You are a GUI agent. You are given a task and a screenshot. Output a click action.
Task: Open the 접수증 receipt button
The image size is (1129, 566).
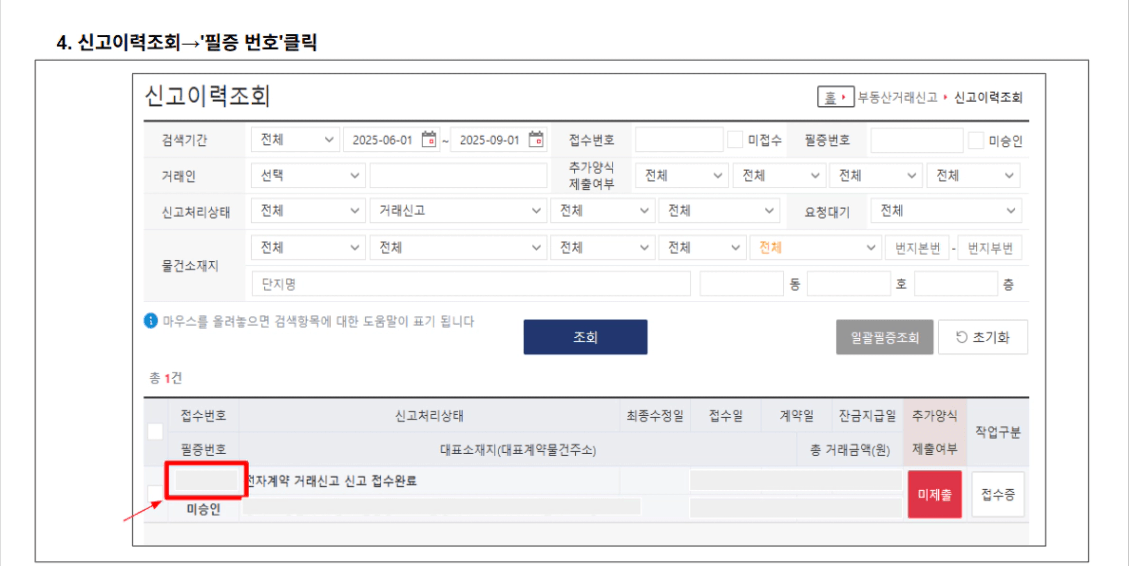[997, 494]
